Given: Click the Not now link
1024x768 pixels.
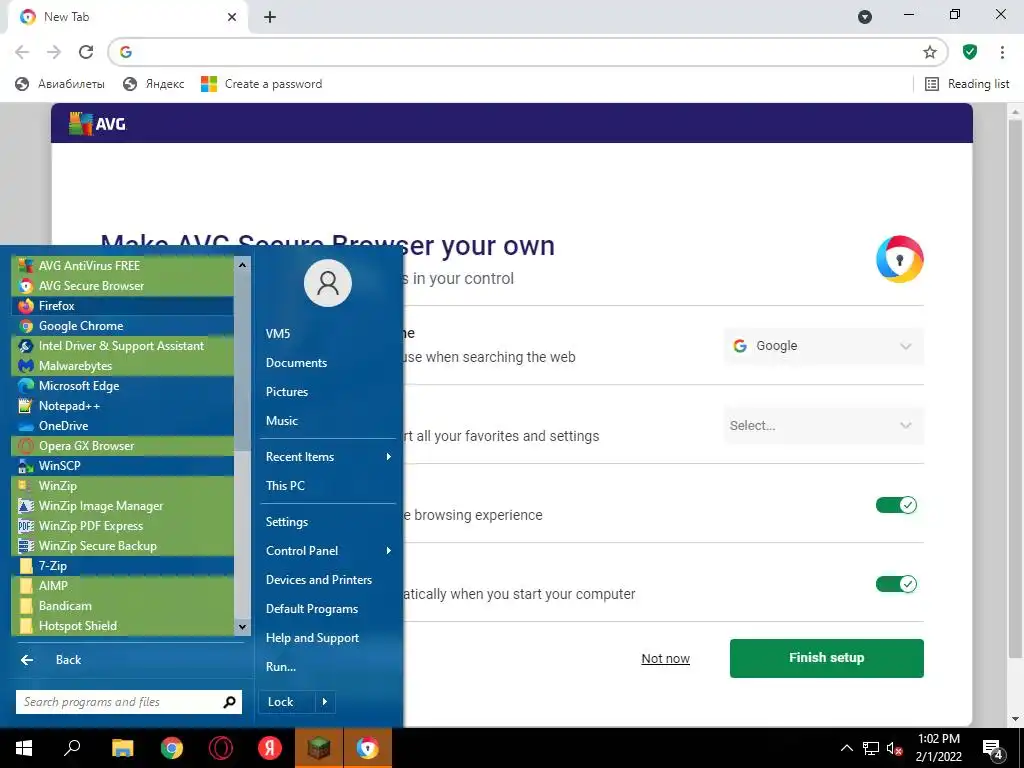Looking at the screenshot, I should pyautogui.click(x=665, y=658).
